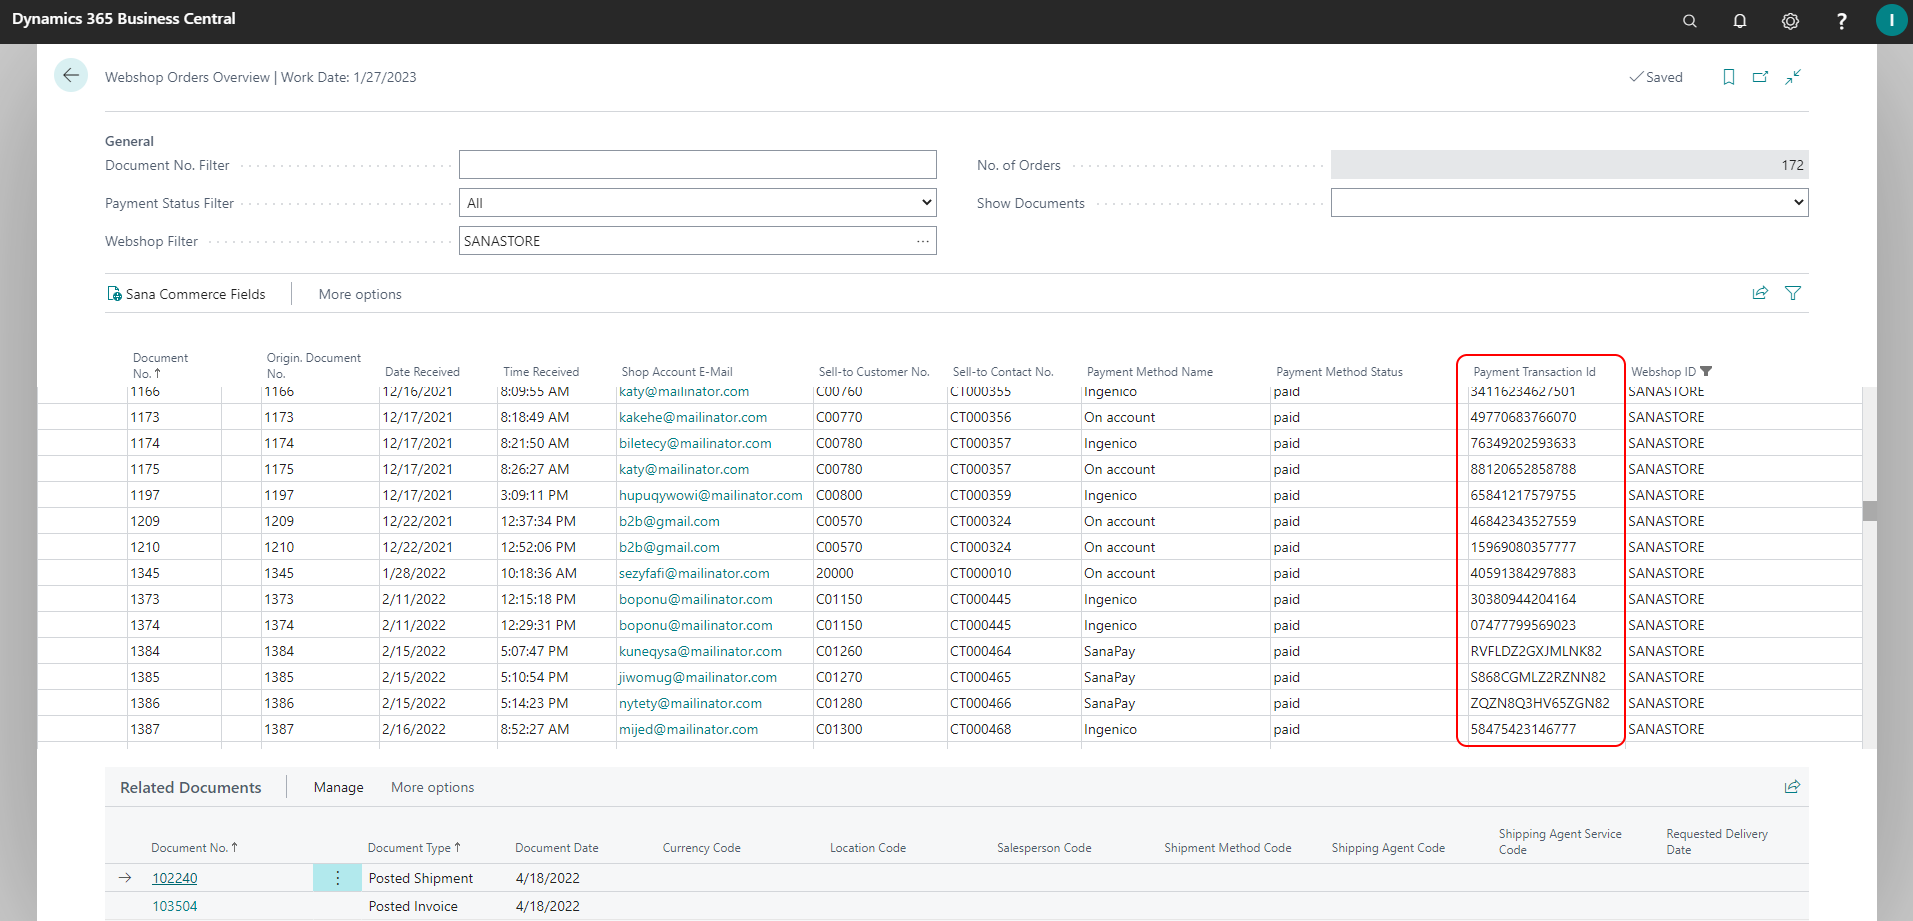Click the Sell-to Customer No. header
Image resolution: width=1913 pixels, height=921 pixels.
[874, 372]
